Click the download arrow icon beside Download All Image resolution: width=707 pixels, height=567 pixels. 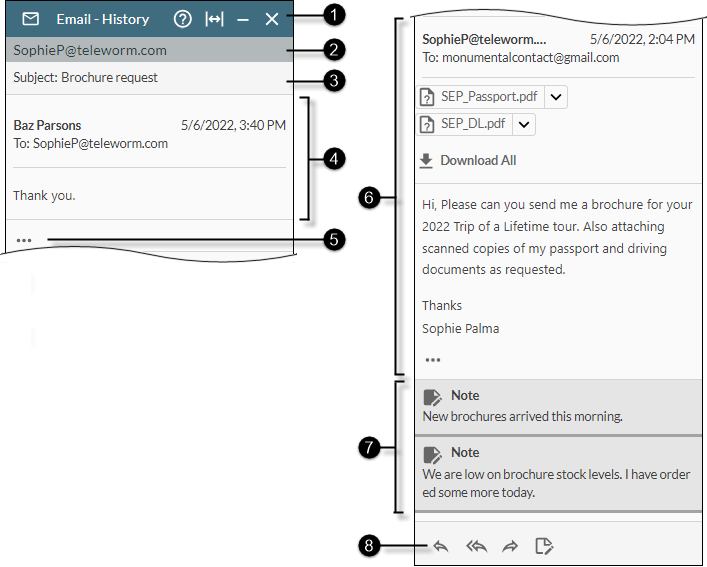coord(426,160)
